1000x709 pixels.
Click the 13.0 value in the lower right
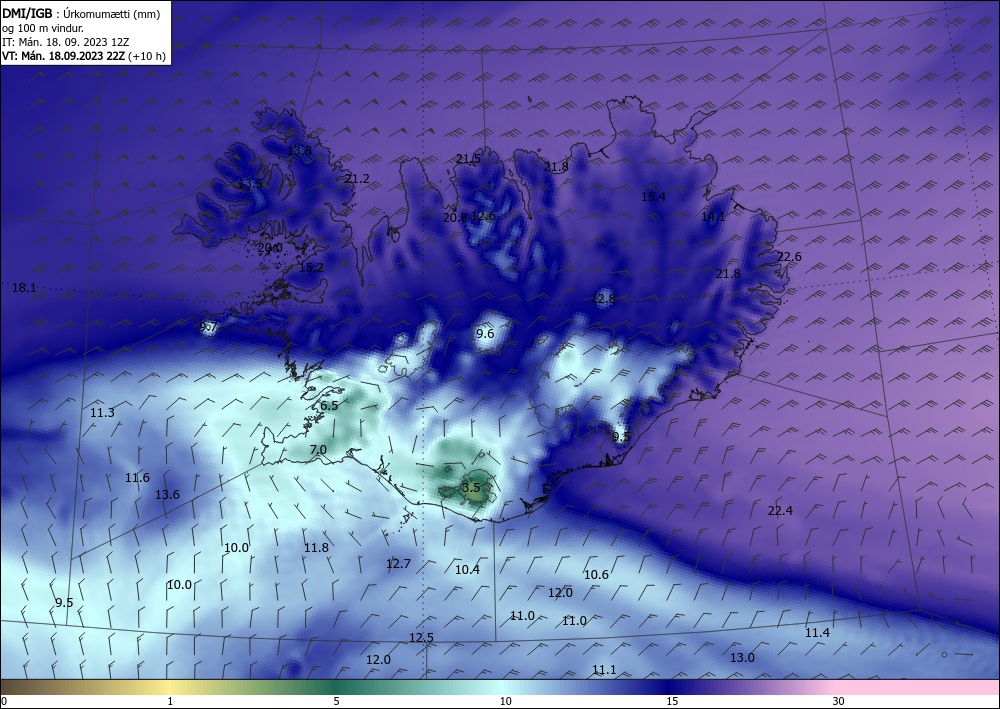tap(742, 657)
